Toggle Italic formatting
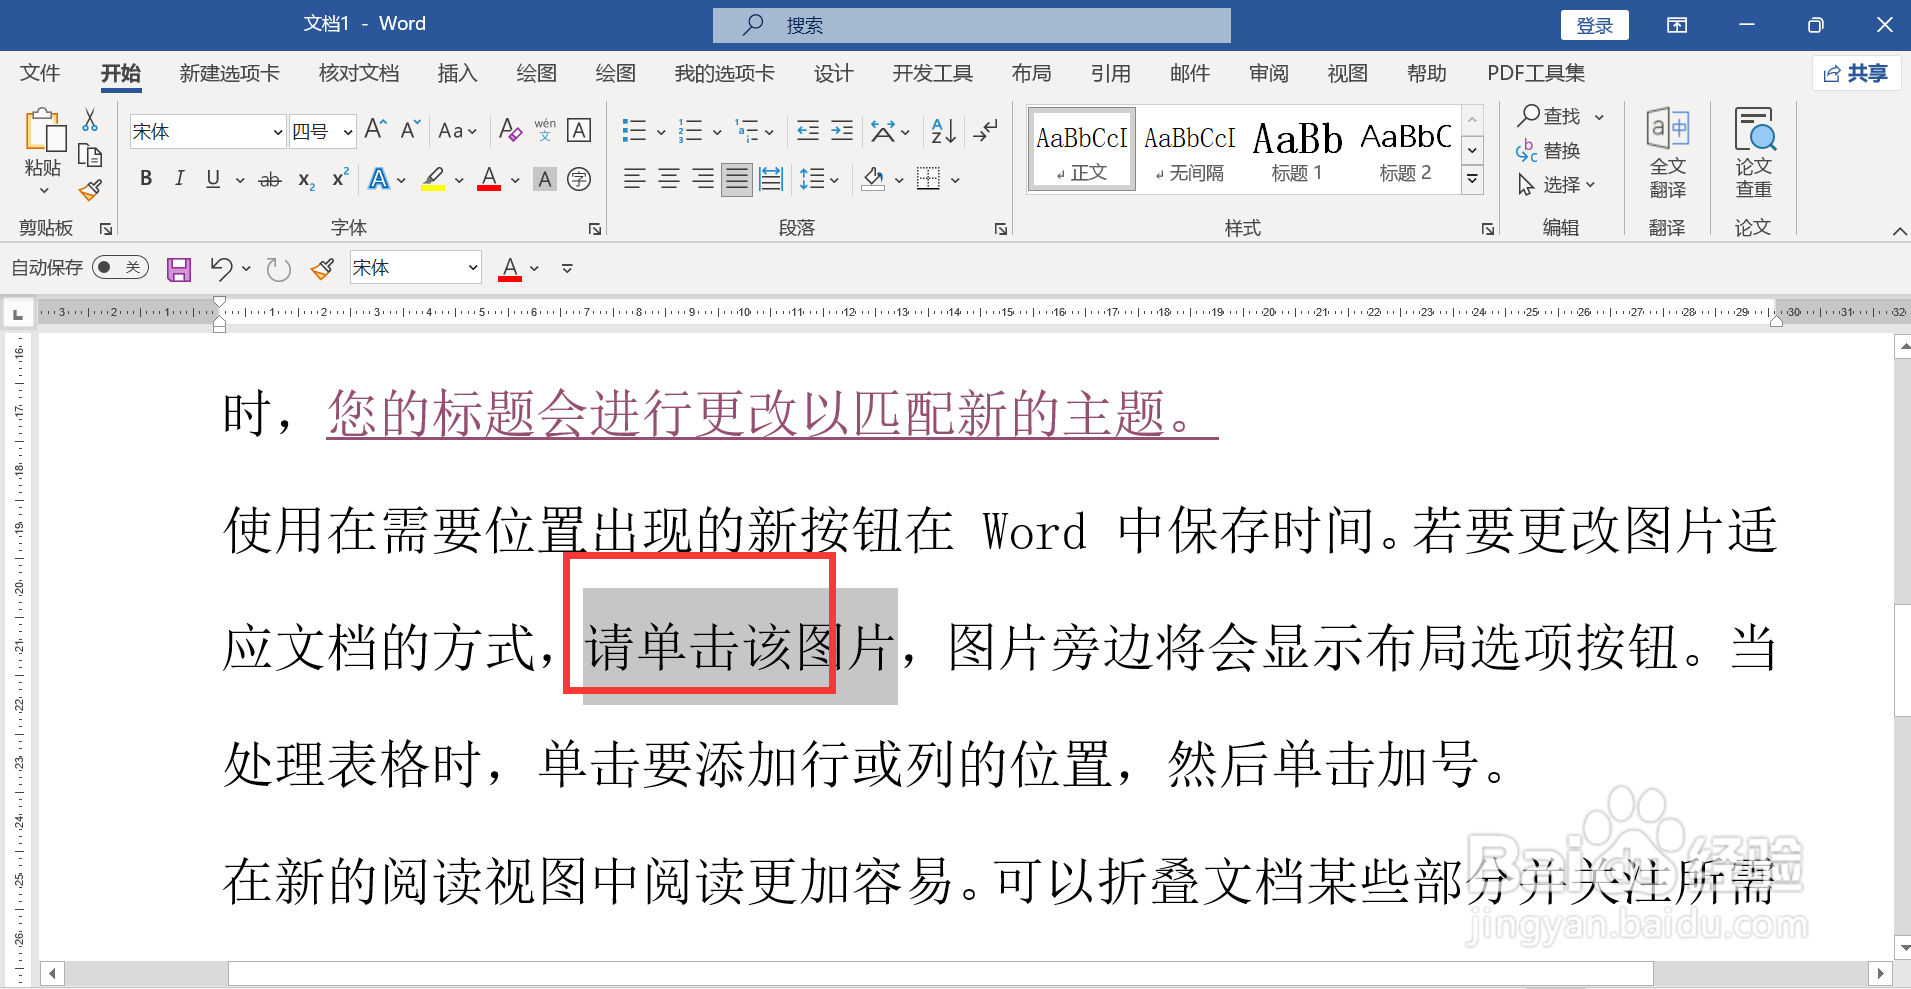The image size is (1911, 989). pos(179,179)
